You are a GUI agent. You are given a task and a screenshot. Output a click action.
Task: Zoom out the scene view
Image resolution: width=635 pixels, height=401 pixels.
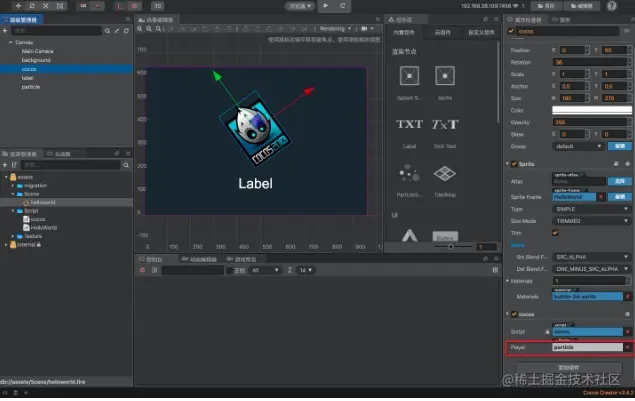pyautogui.click(x=149, y=29)
